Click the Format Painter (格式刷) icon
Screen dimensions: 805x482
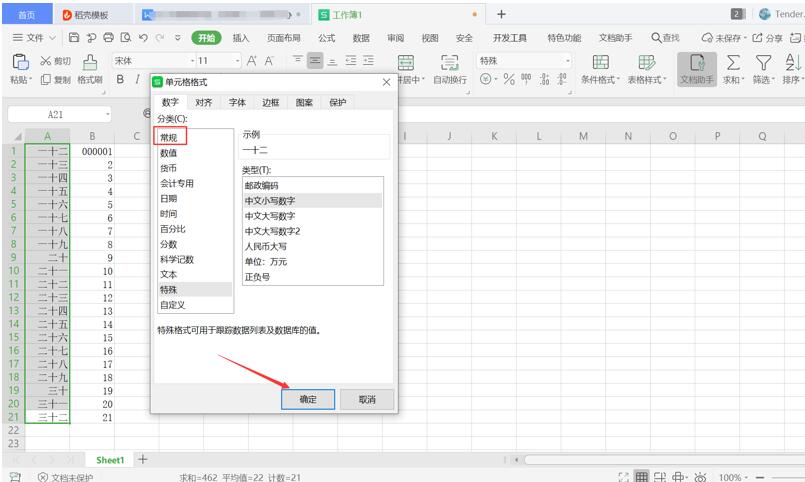click(90, 62)
